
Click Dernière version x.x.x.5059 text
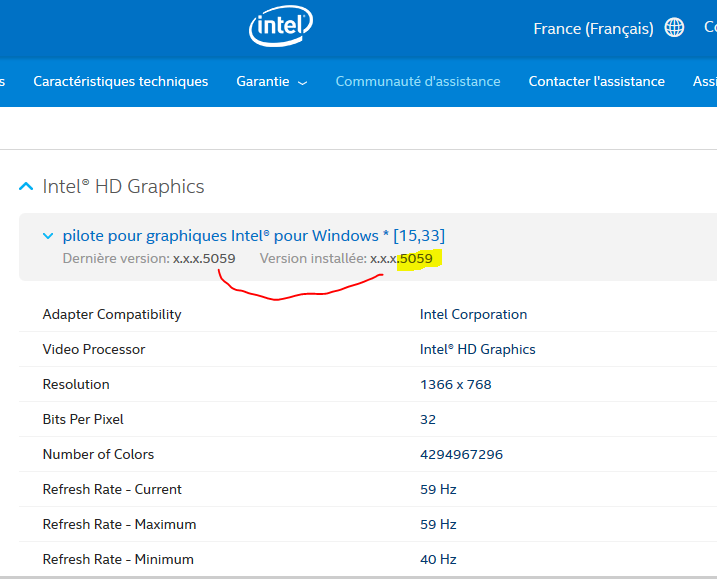click(149, 258)
